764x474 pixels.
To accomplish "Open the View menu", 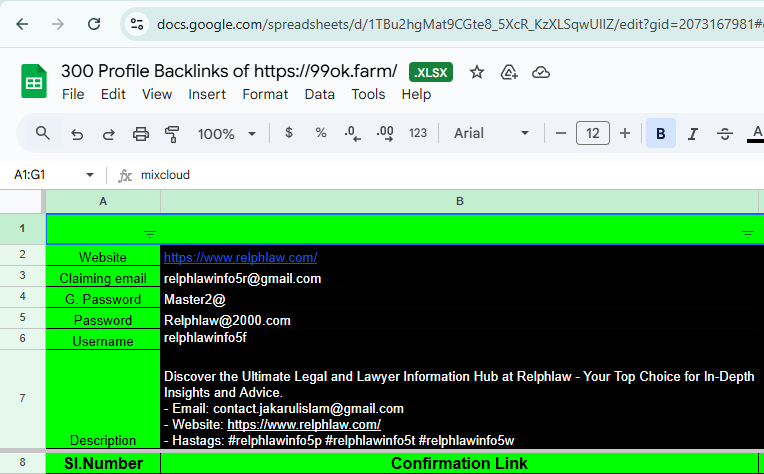I will [x=157, y=94].
